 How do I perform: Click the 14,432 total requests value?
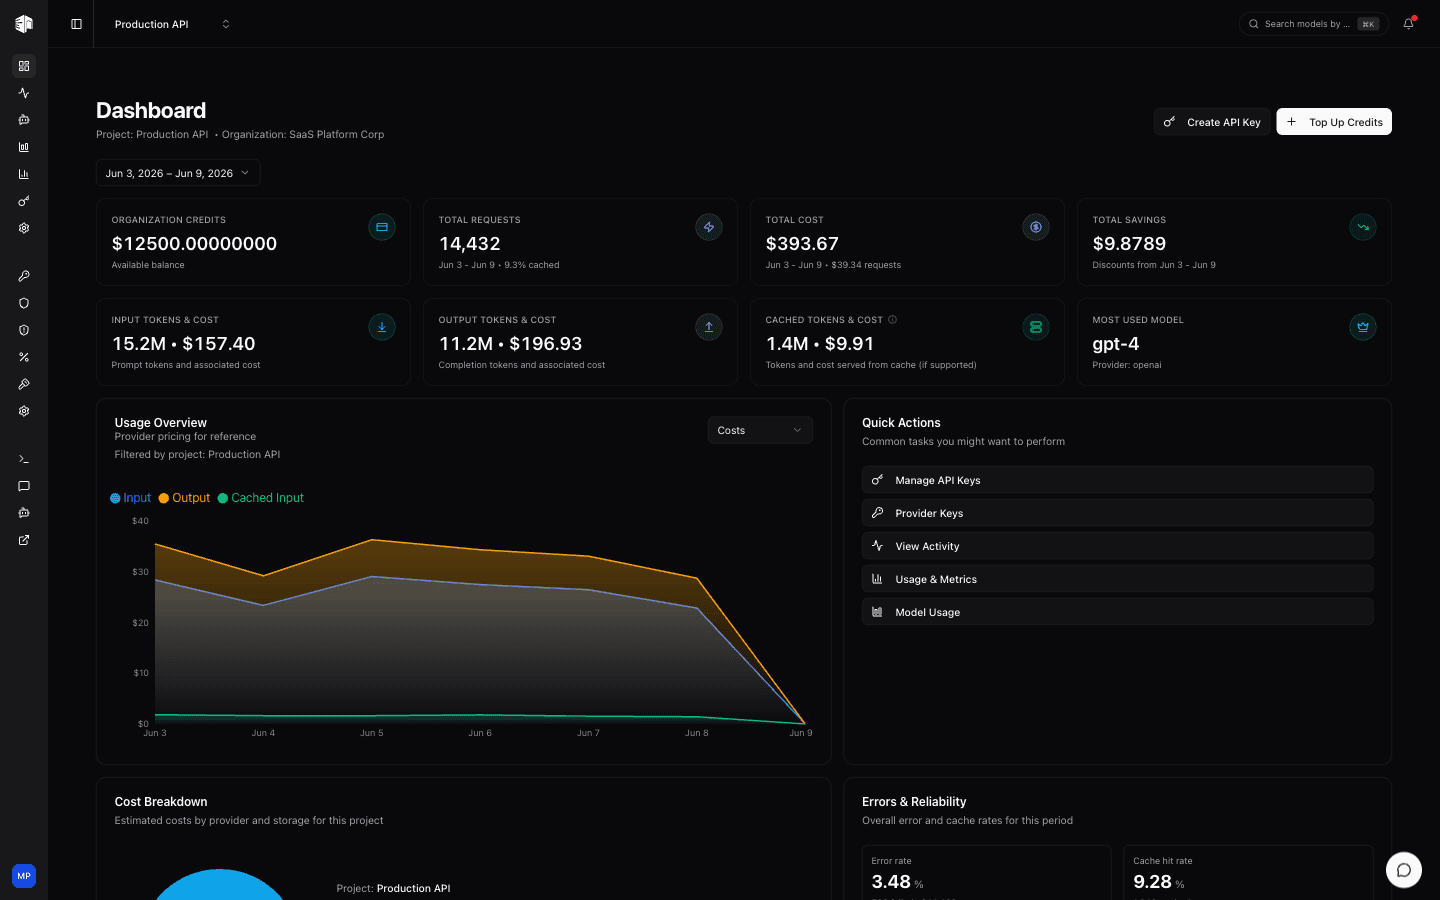469,244
